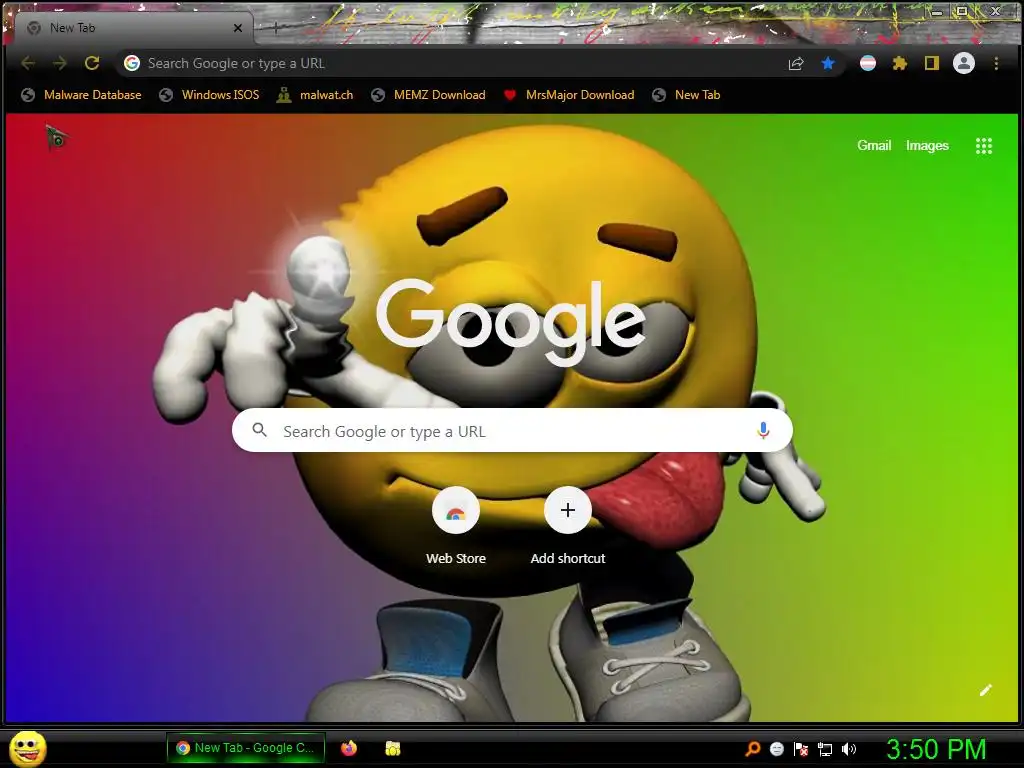This screenshot has width=1024, height=768.
Task: Open the Malware Database bookmark
Action: pos(82,95)
